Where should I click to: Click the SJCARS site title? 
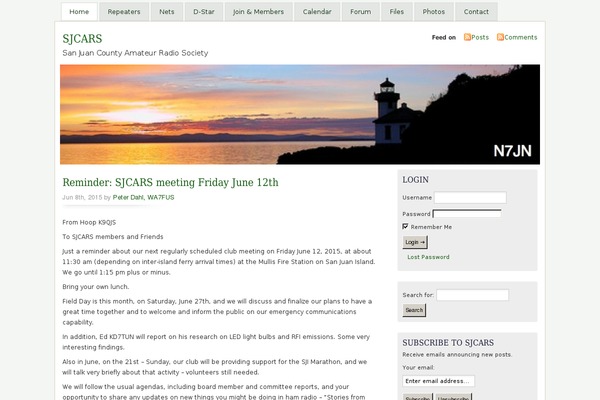pyautogui.click(x=82, y=39)
